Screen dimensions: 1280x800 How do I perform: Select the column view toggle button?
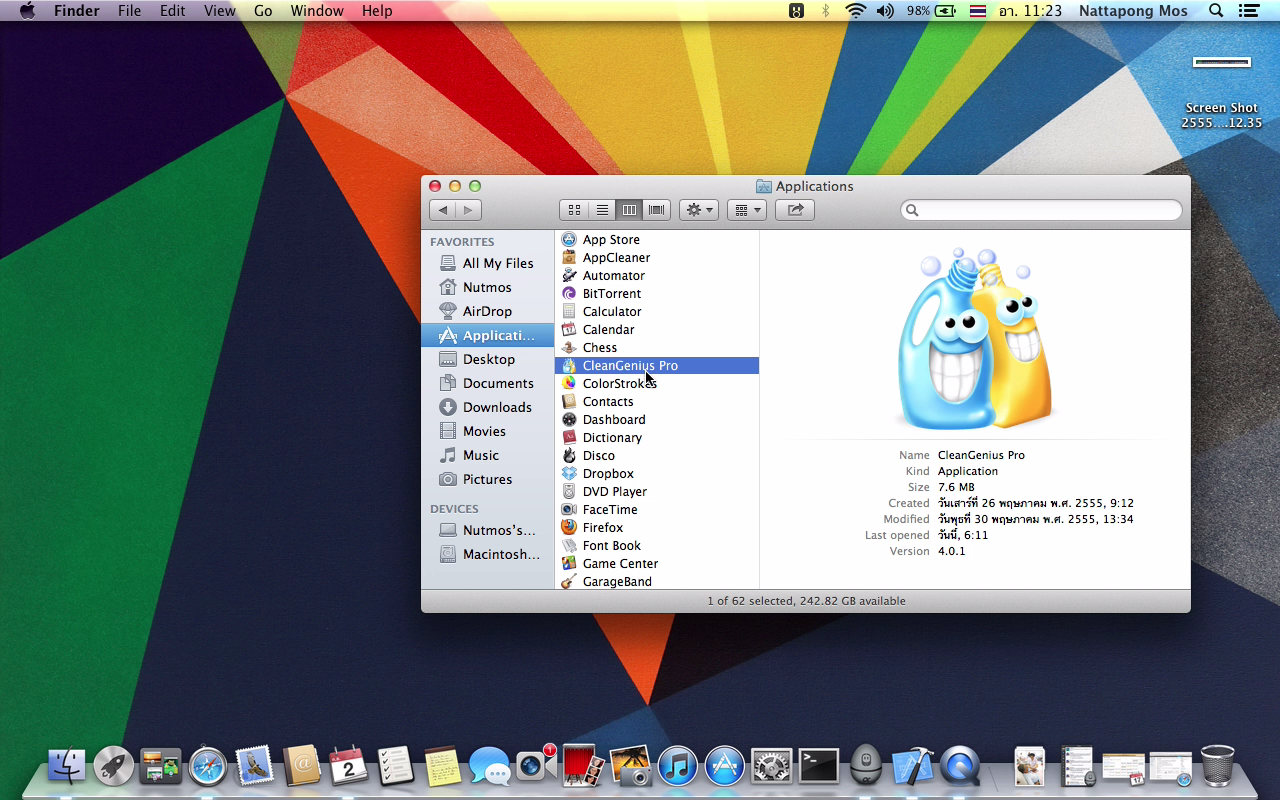(629, 210)
